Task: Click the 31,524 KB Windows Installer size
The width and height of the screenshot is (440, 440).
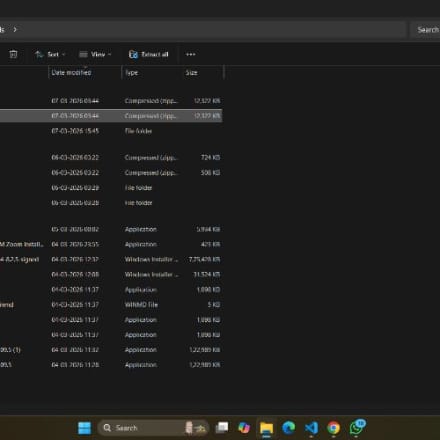Action: 207,275
